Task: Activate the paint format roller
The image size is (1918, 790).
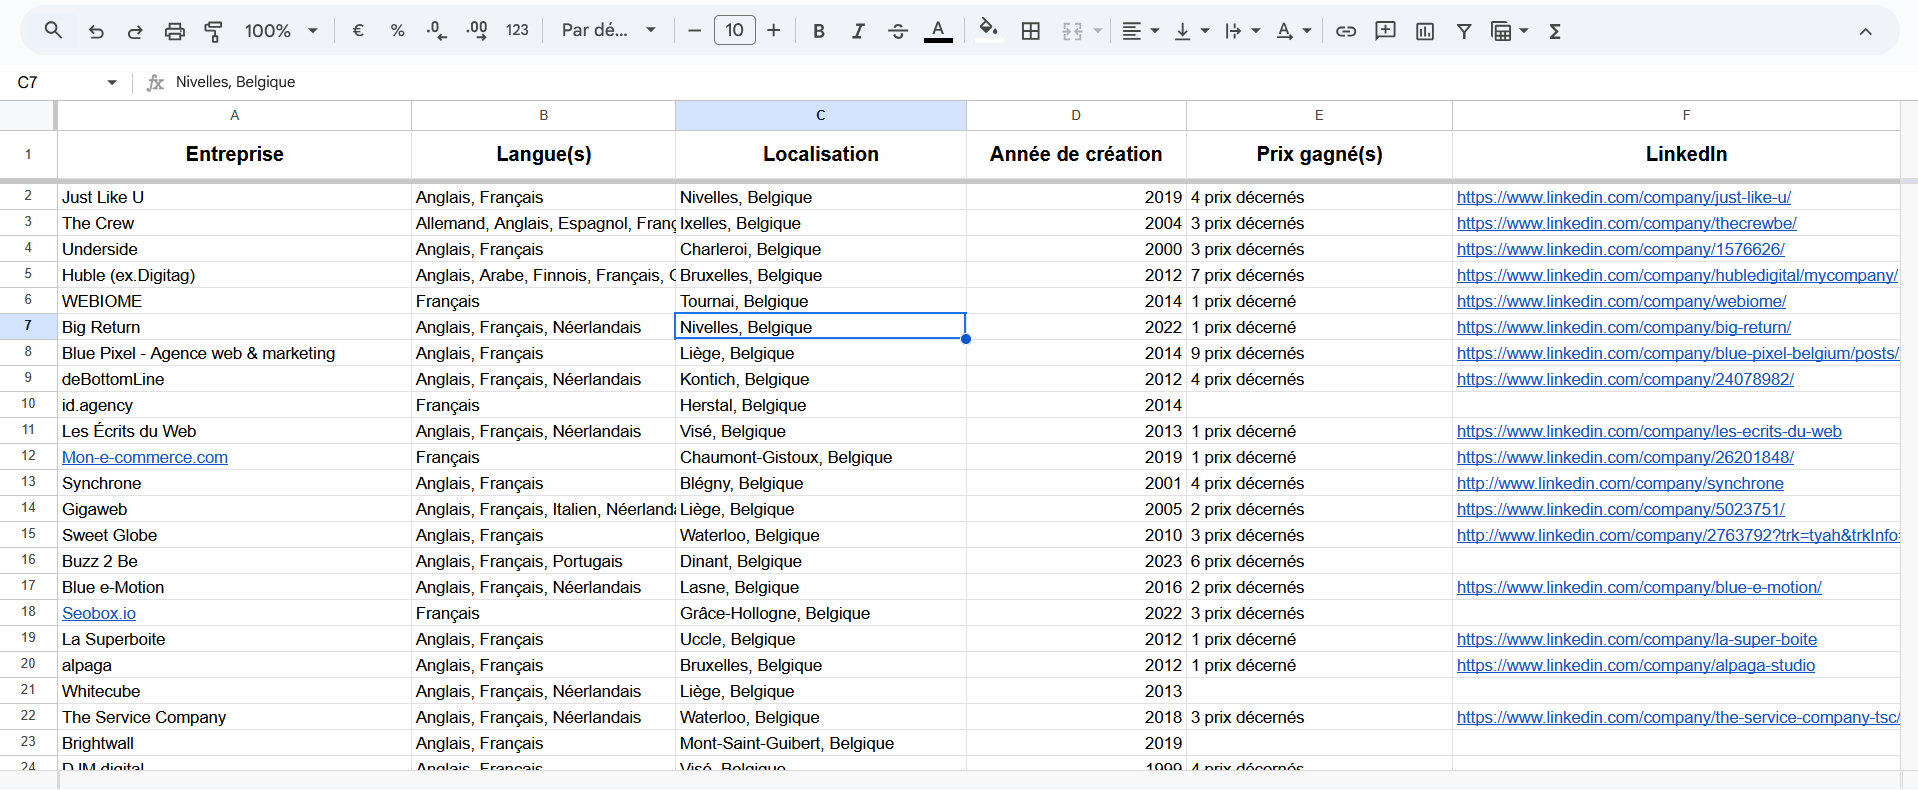Action: click(213, 31)
